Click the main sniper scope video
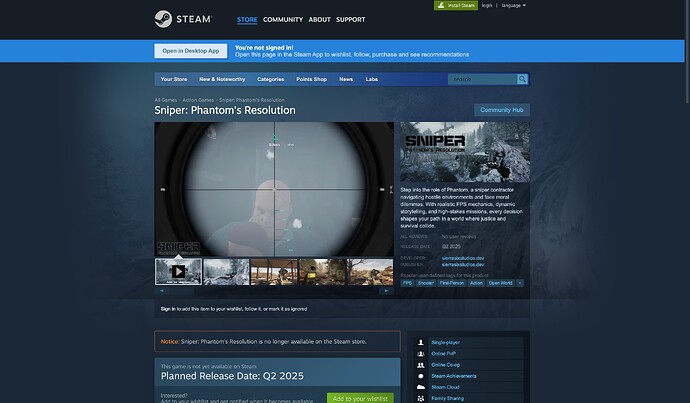 coord(274,189)
